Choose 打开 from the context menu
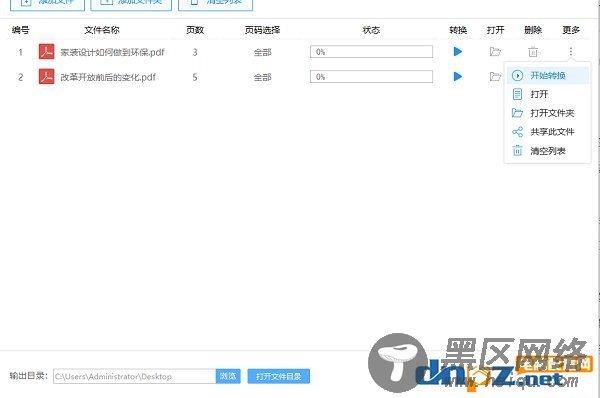Screen dimensions: 600x398 click(548, 94)
